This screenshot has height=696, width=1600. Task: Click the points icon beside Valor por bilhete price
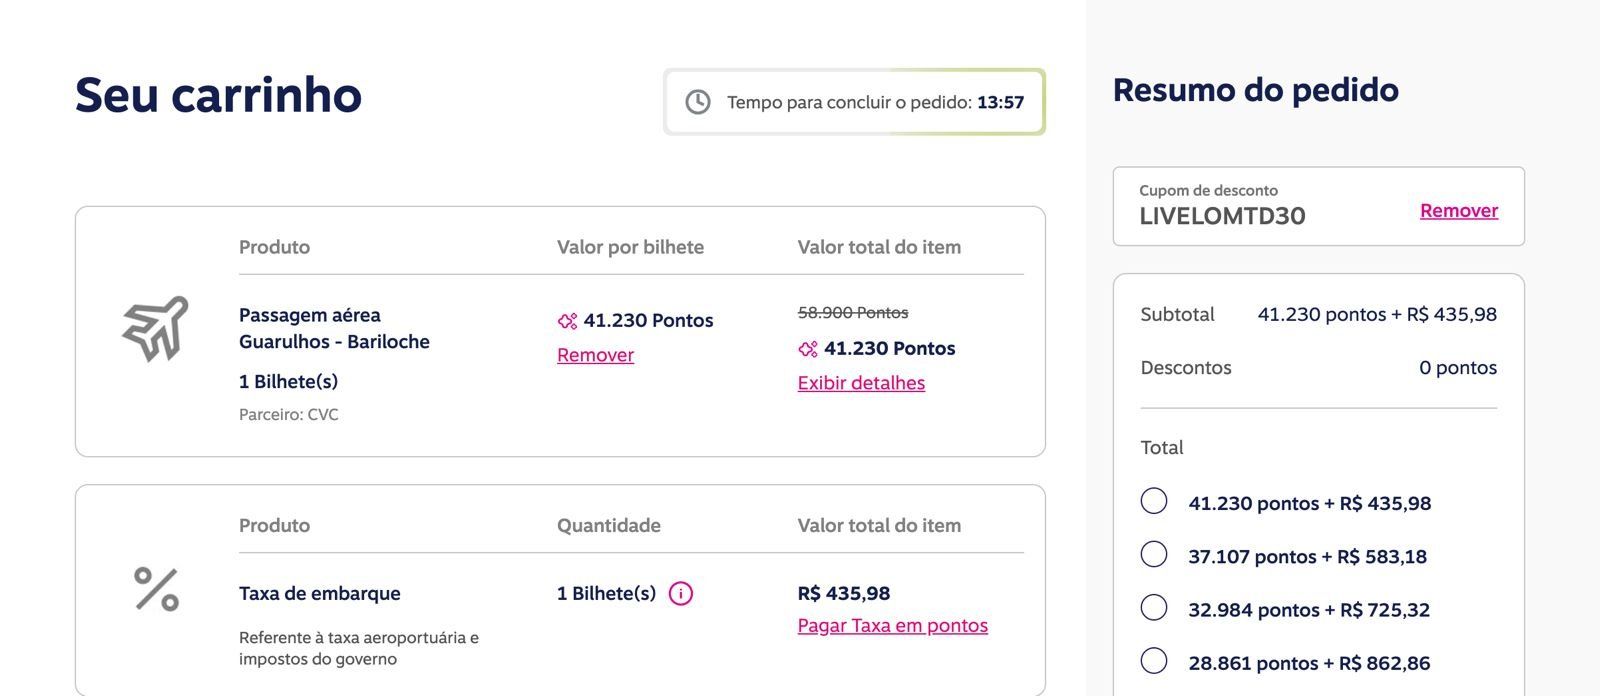[567, 321]
